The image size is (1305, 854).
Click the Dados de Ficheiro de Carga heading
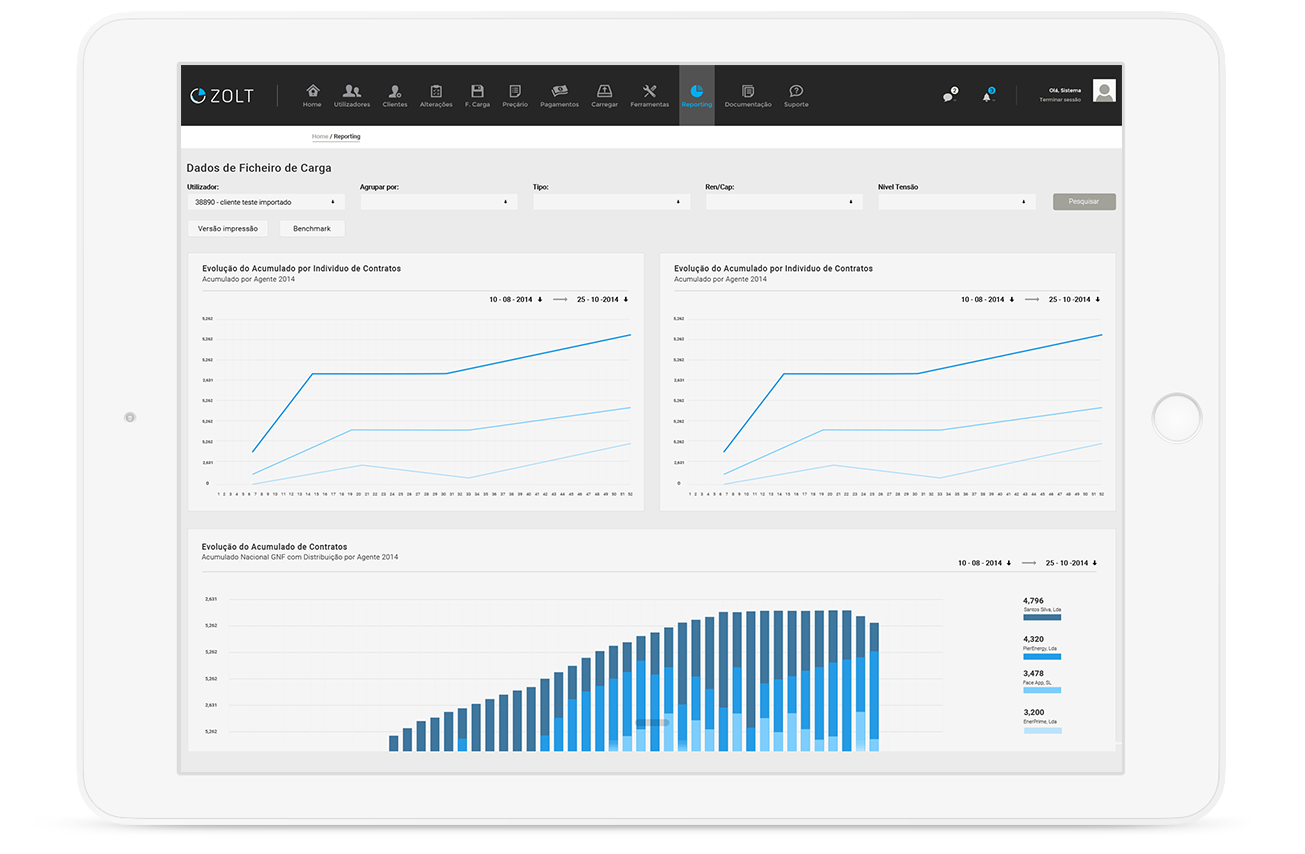[259, 168]
